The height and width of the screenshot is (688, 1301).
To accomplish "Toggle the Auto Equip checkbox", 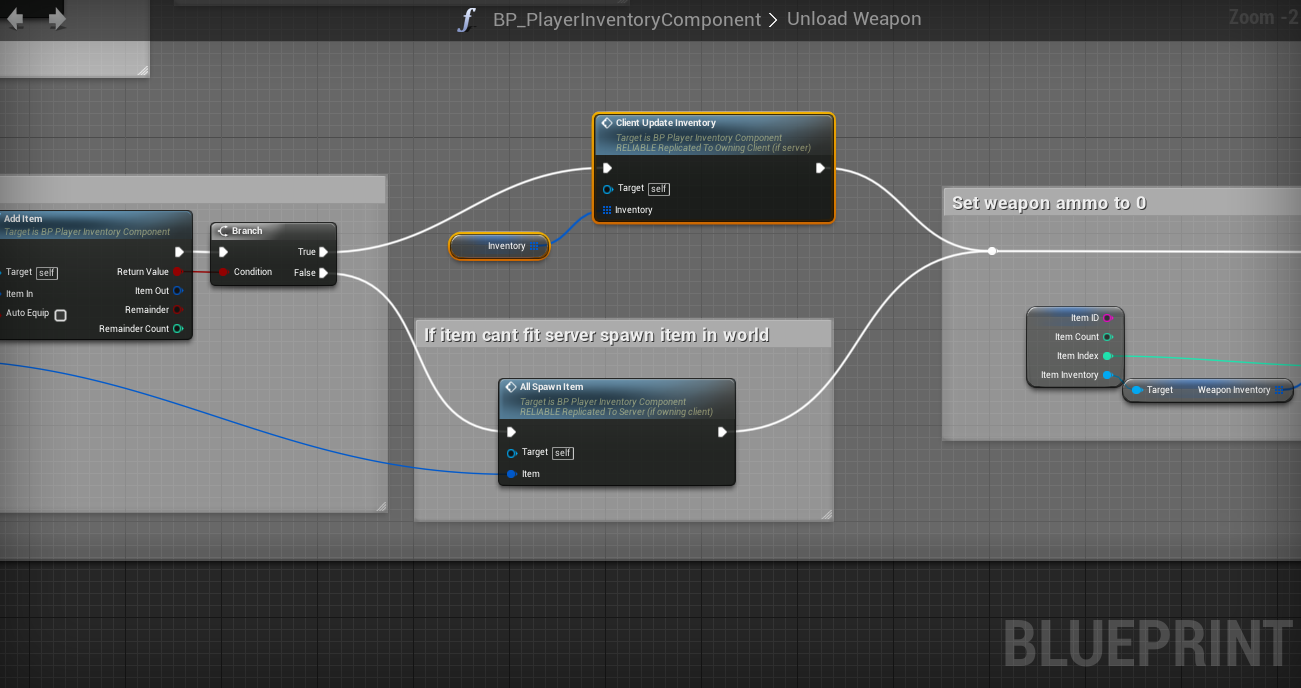I will [x=60, y=315].
